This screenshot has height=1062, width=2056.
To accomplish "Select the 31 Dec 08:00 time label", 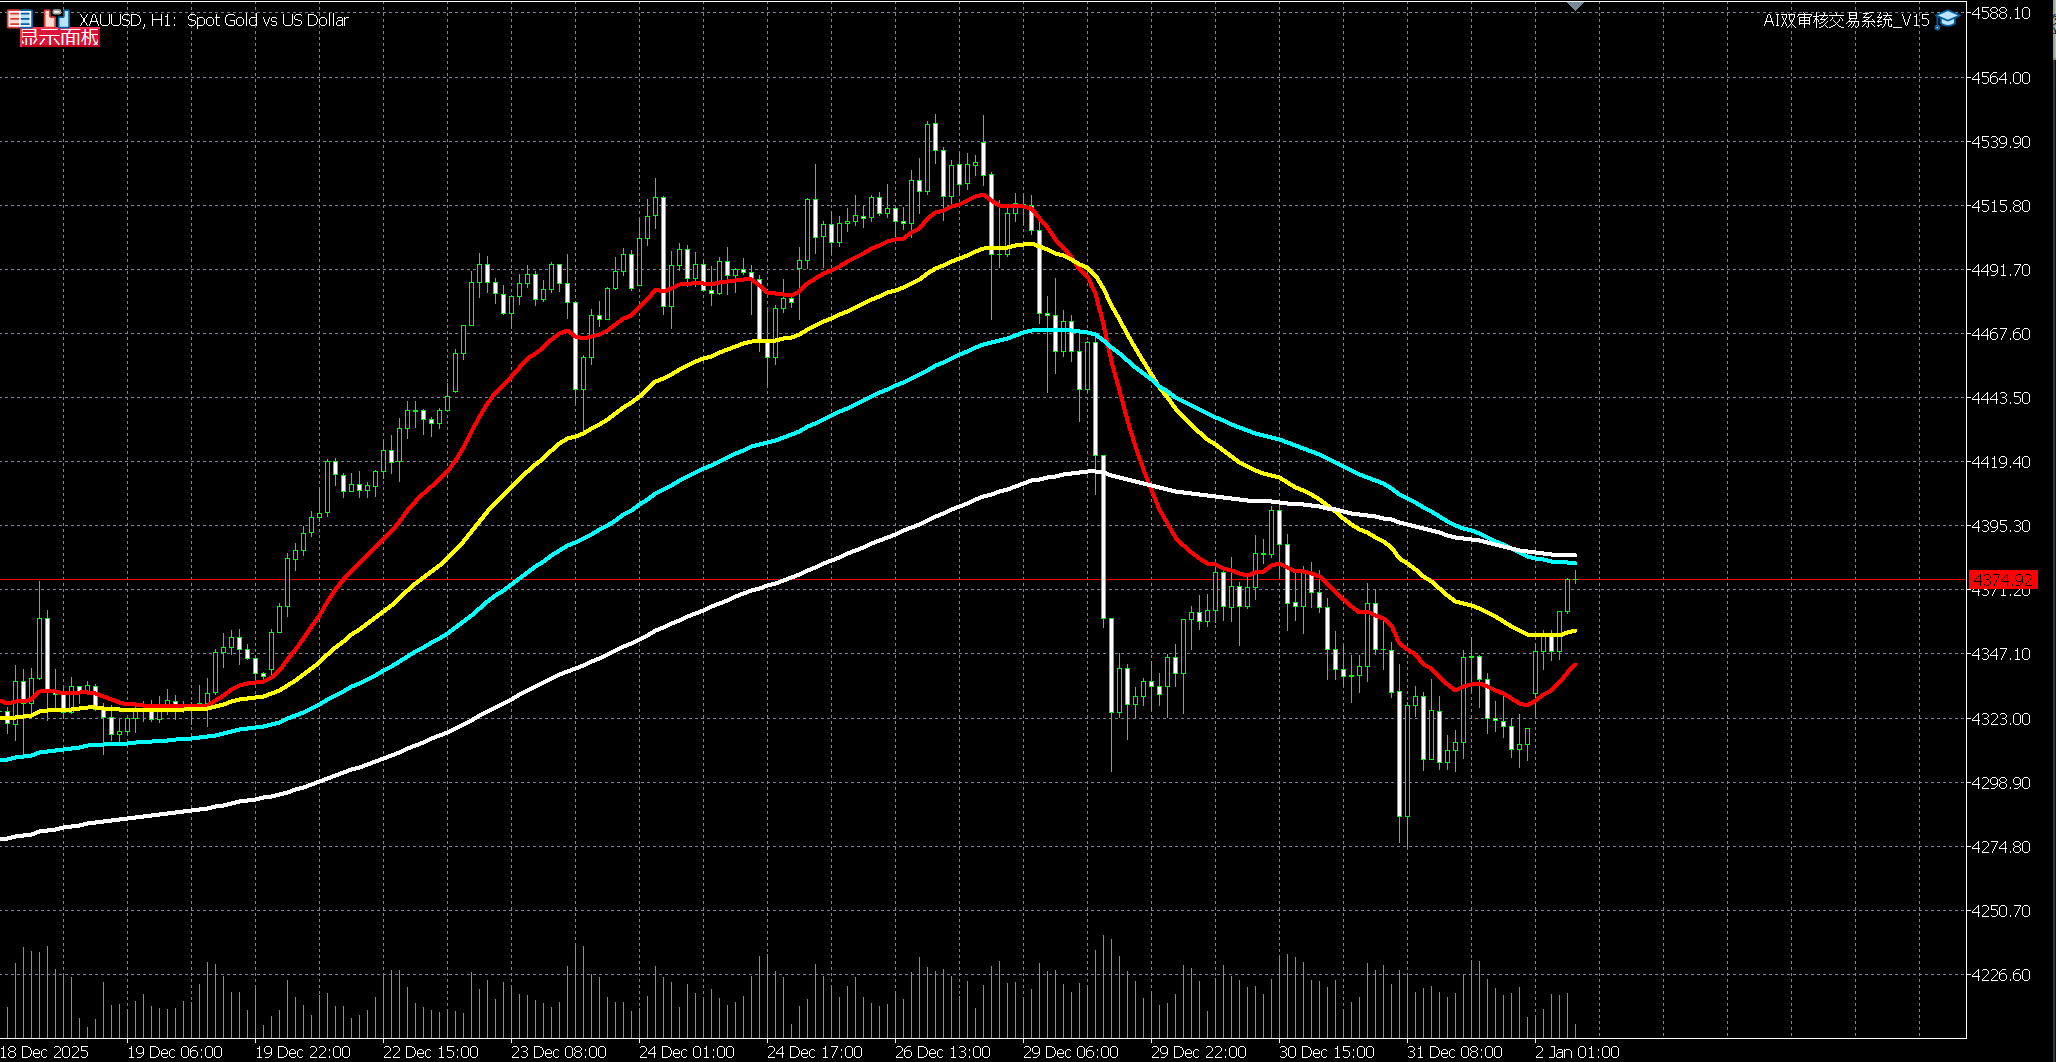I will 1454,1052.
